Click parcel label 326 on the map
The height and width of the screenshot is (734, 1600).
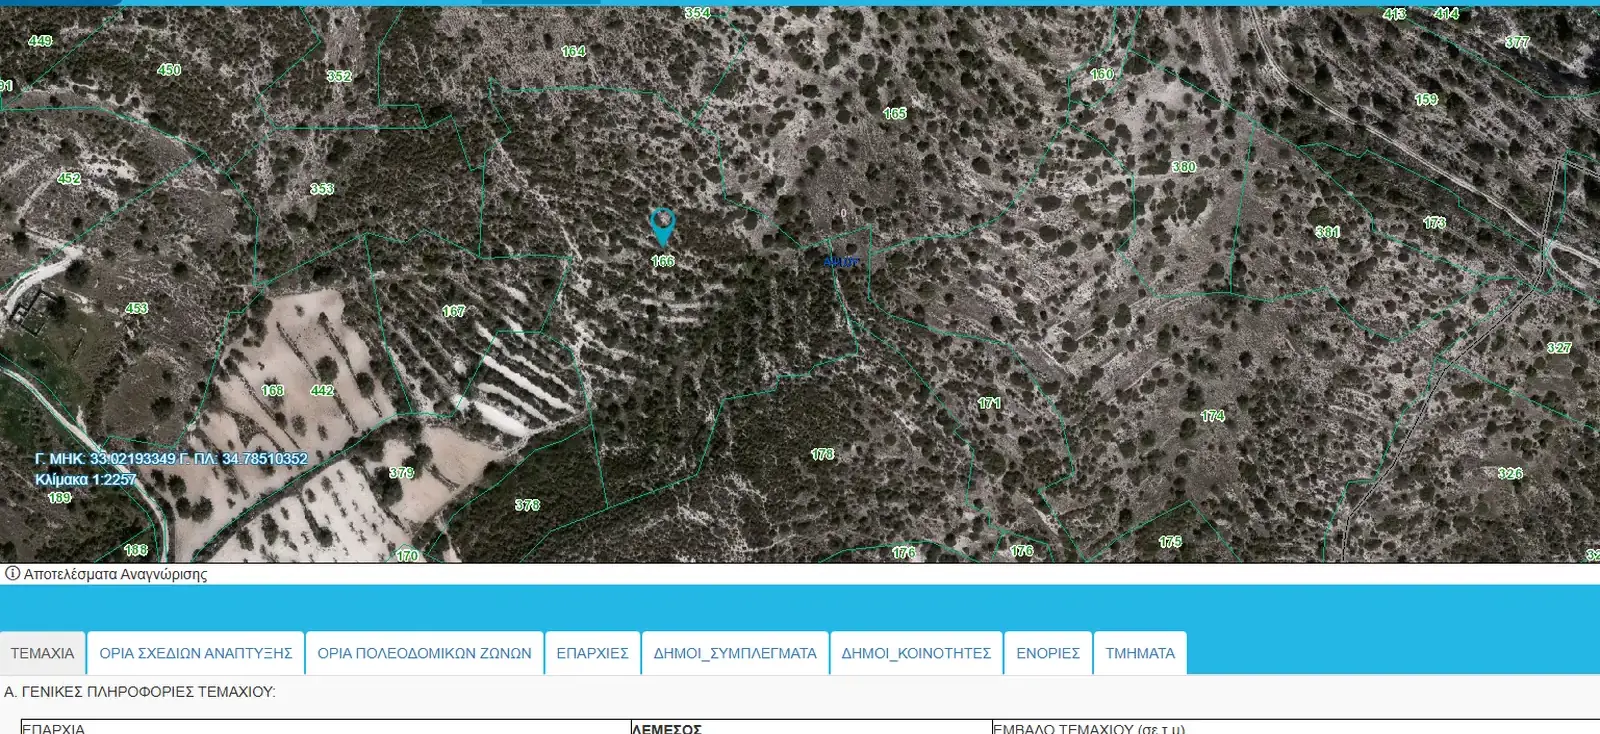(x=1511, y=473)
